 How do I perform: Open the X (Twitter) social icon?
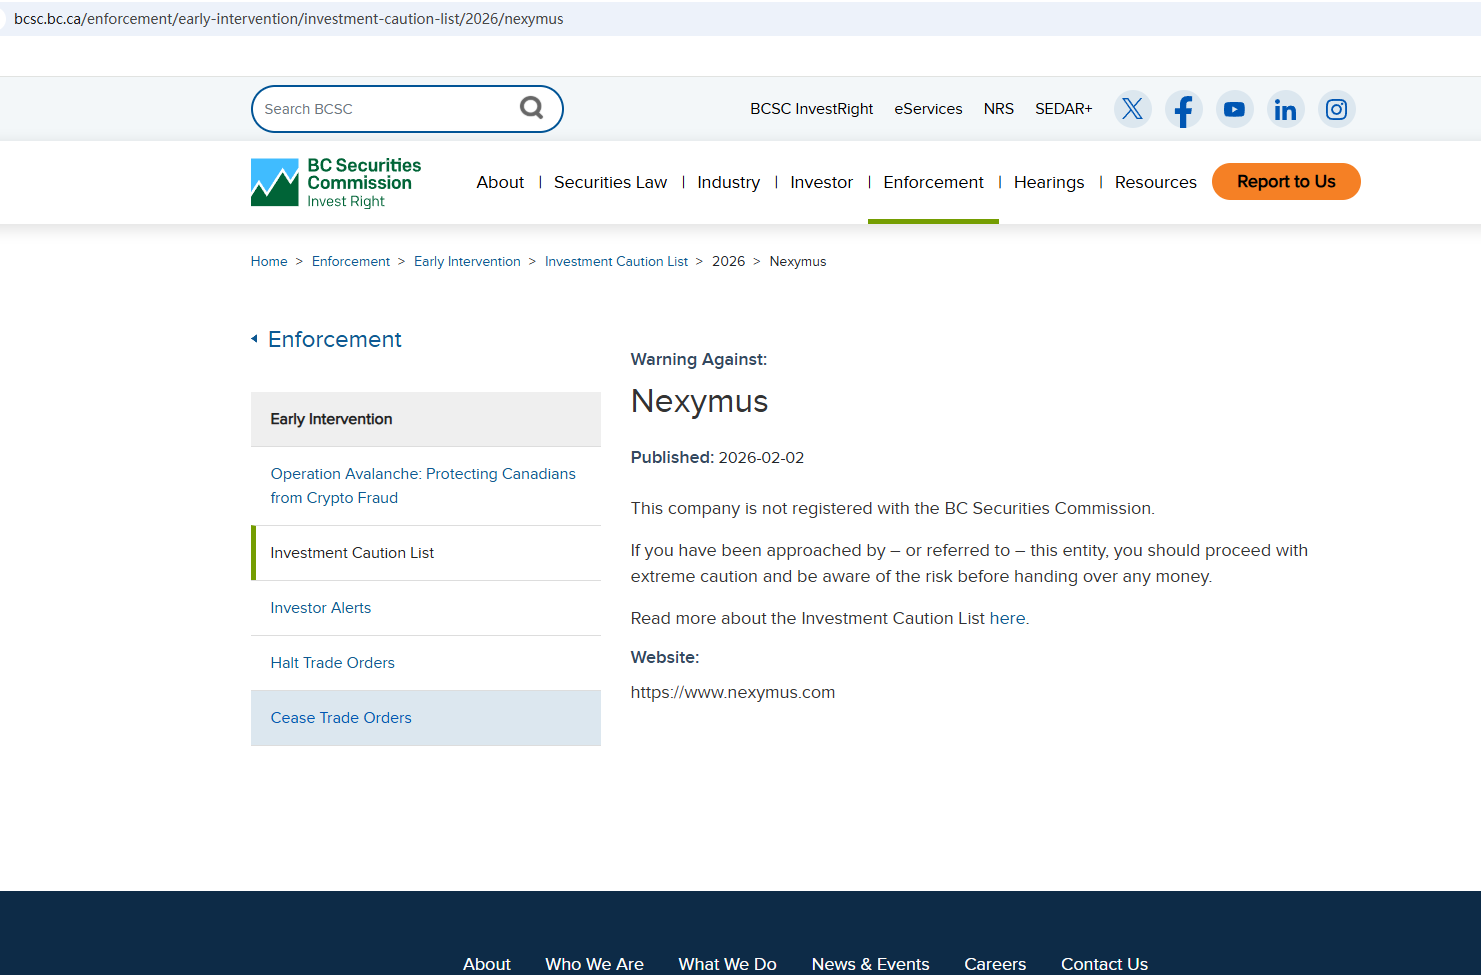click(x=1132, y=109)
